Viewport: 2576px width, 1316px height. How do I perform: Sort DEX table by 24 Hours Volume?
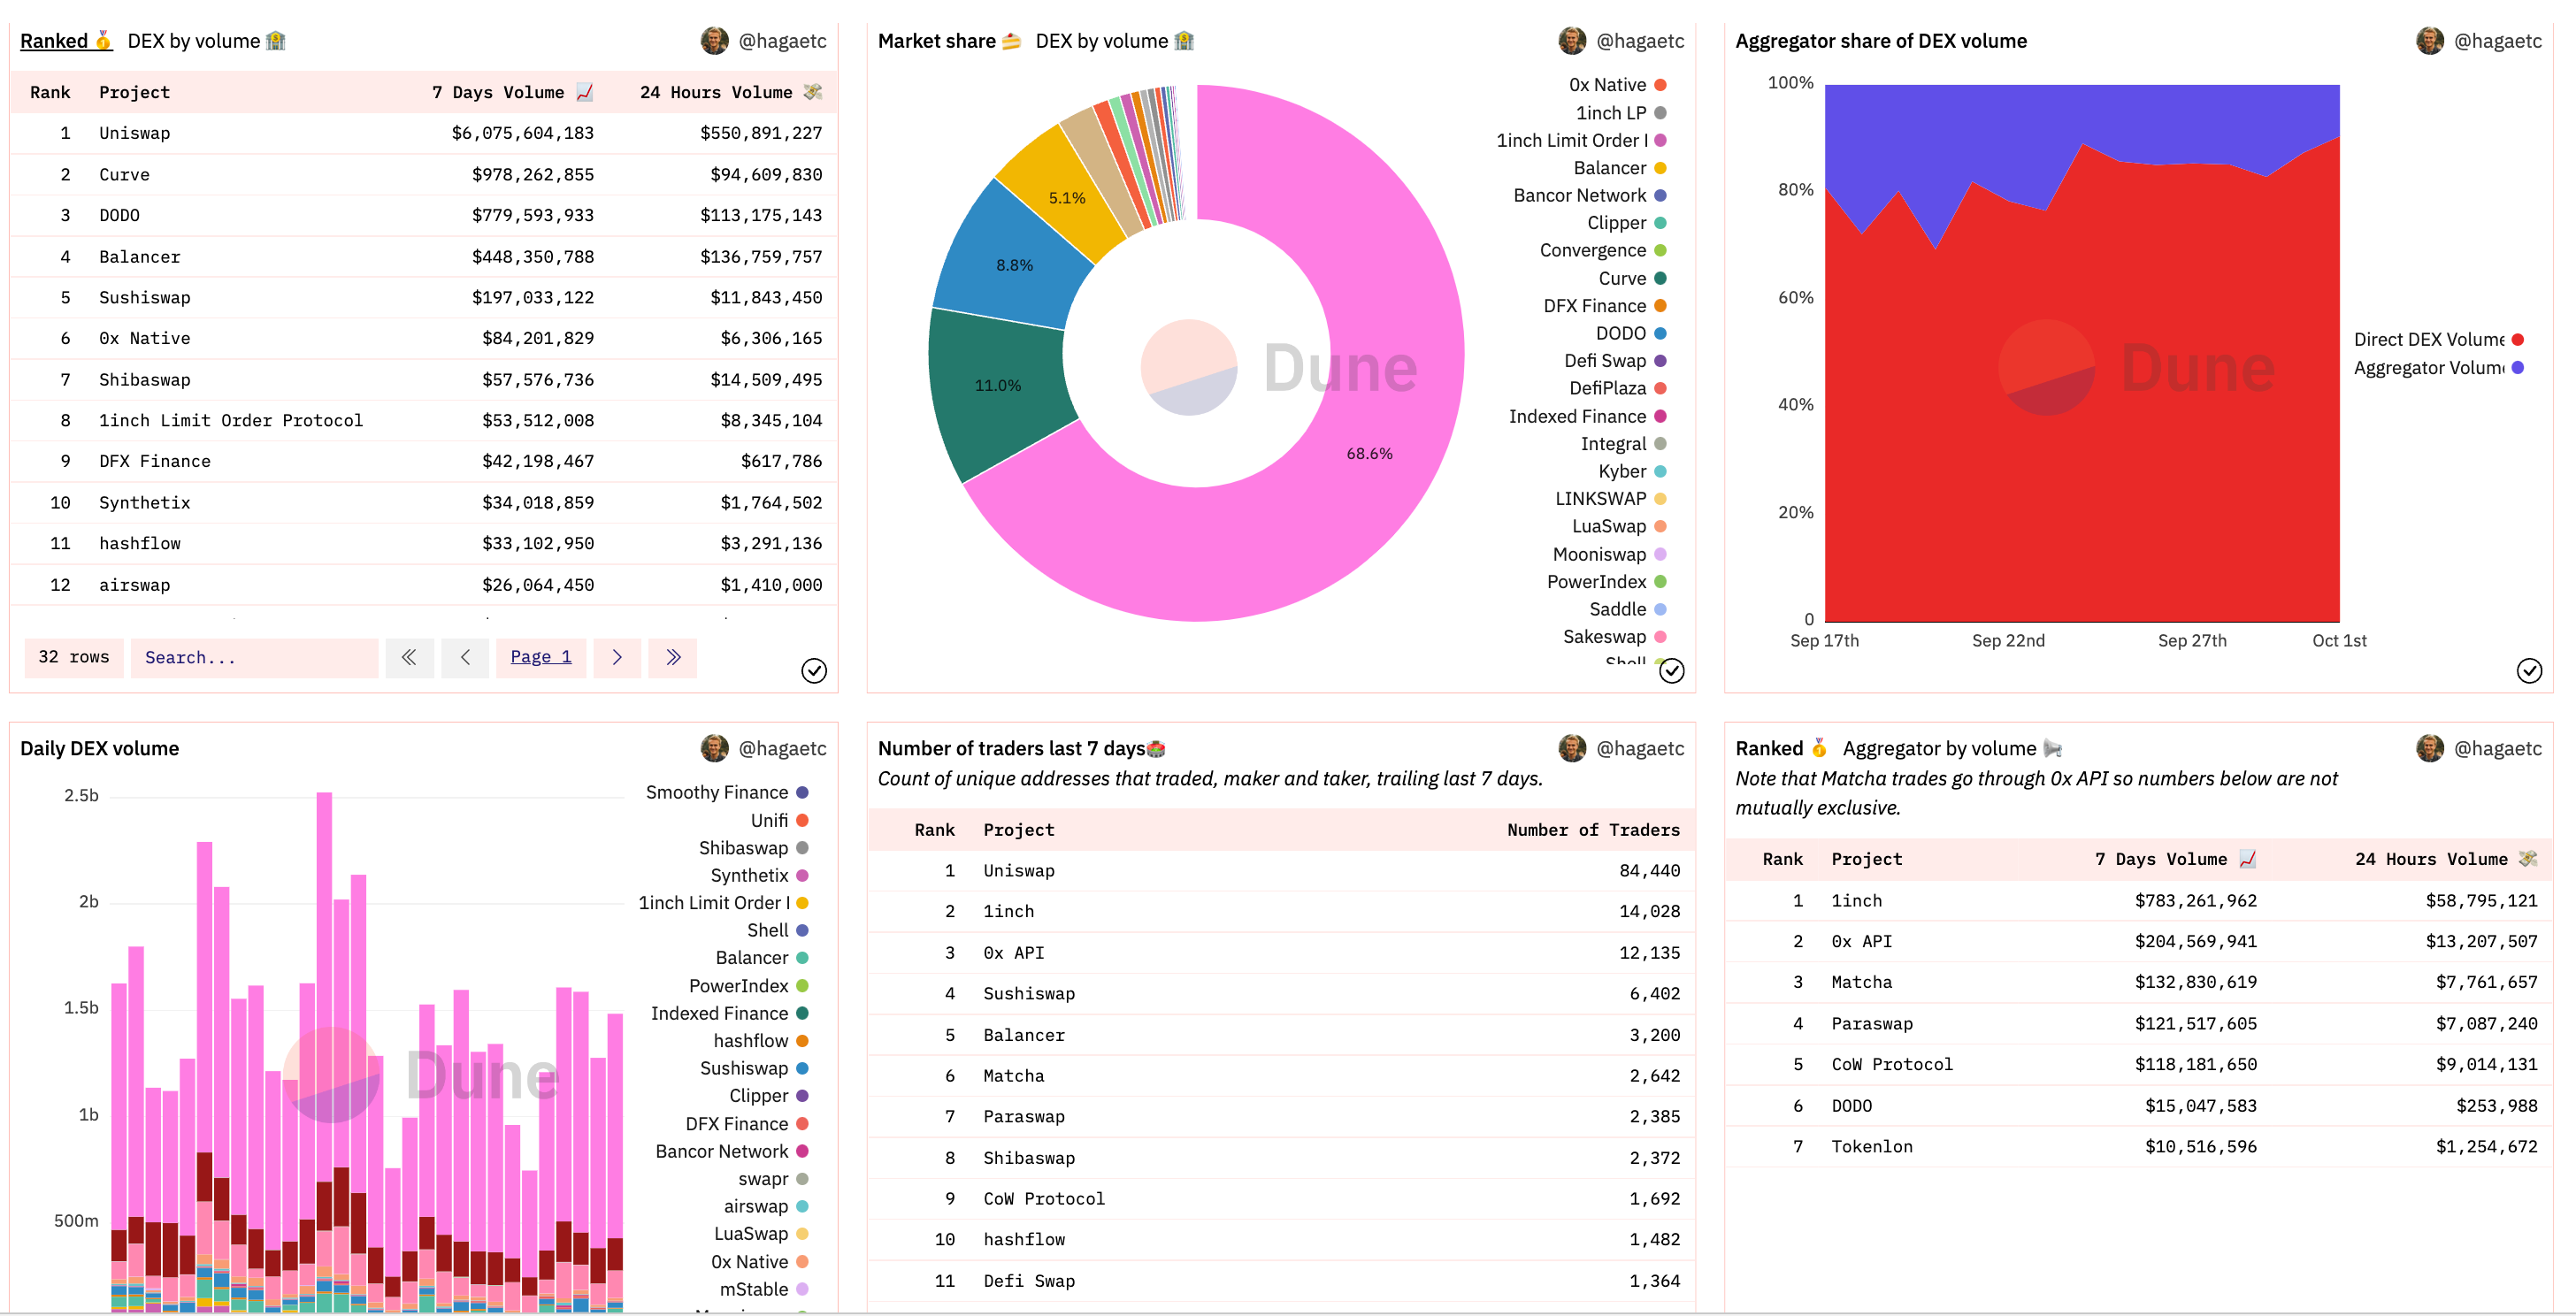pyautogui.click(x=730, y=92)
